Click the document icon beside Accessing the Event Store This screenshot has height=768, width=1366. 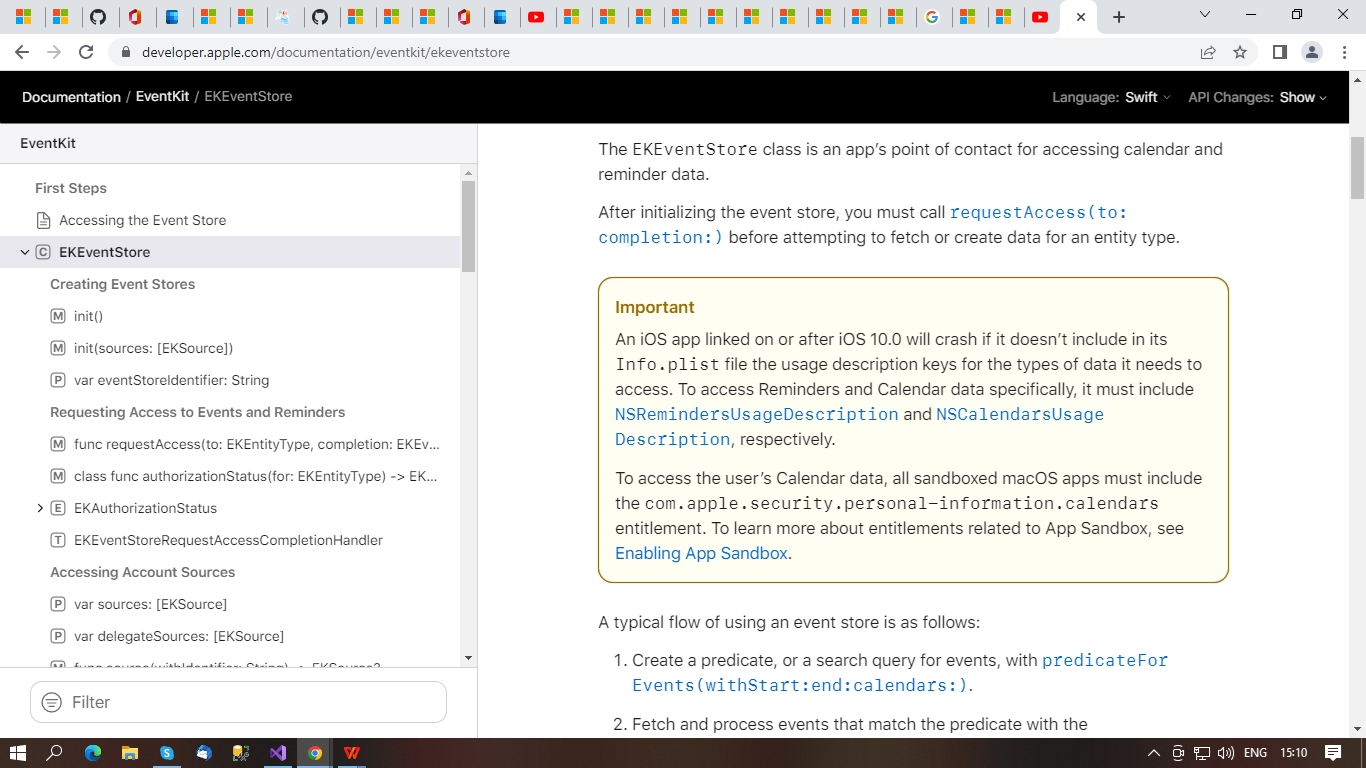point(43,220)
